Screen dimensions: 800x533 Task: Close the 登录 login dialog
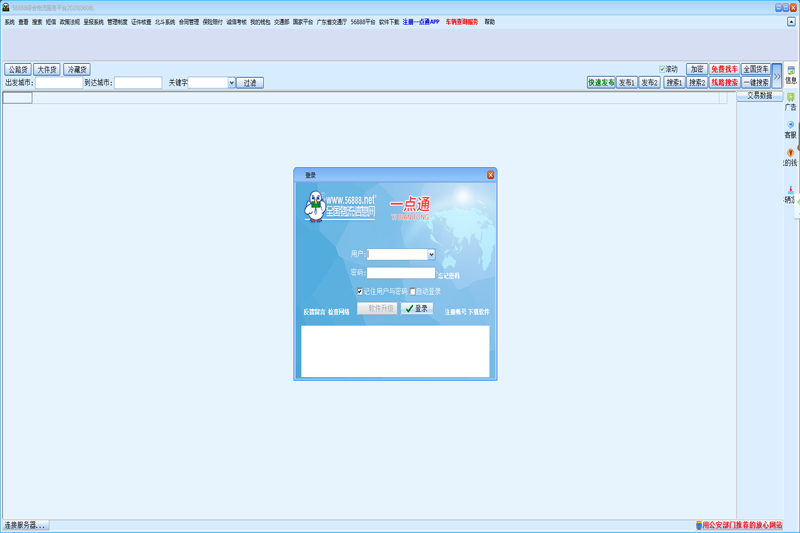coord(490,175)
